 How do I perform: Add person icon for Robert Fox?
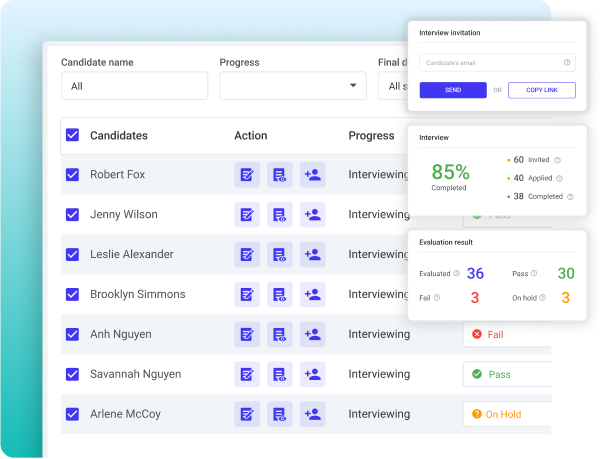click(x=312, y=175)
